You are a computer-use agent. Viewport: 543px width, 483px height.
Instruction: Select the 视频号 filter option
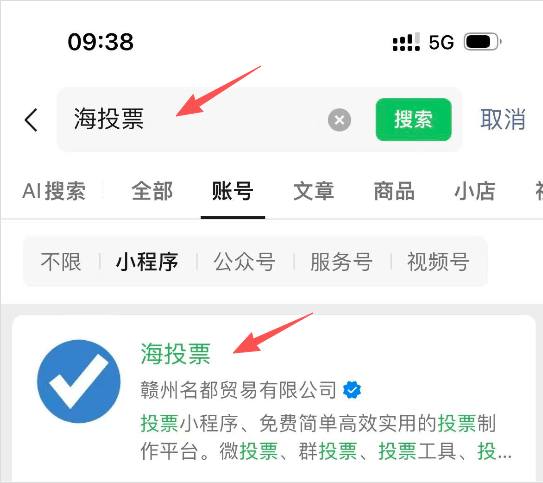coord(438,262)
